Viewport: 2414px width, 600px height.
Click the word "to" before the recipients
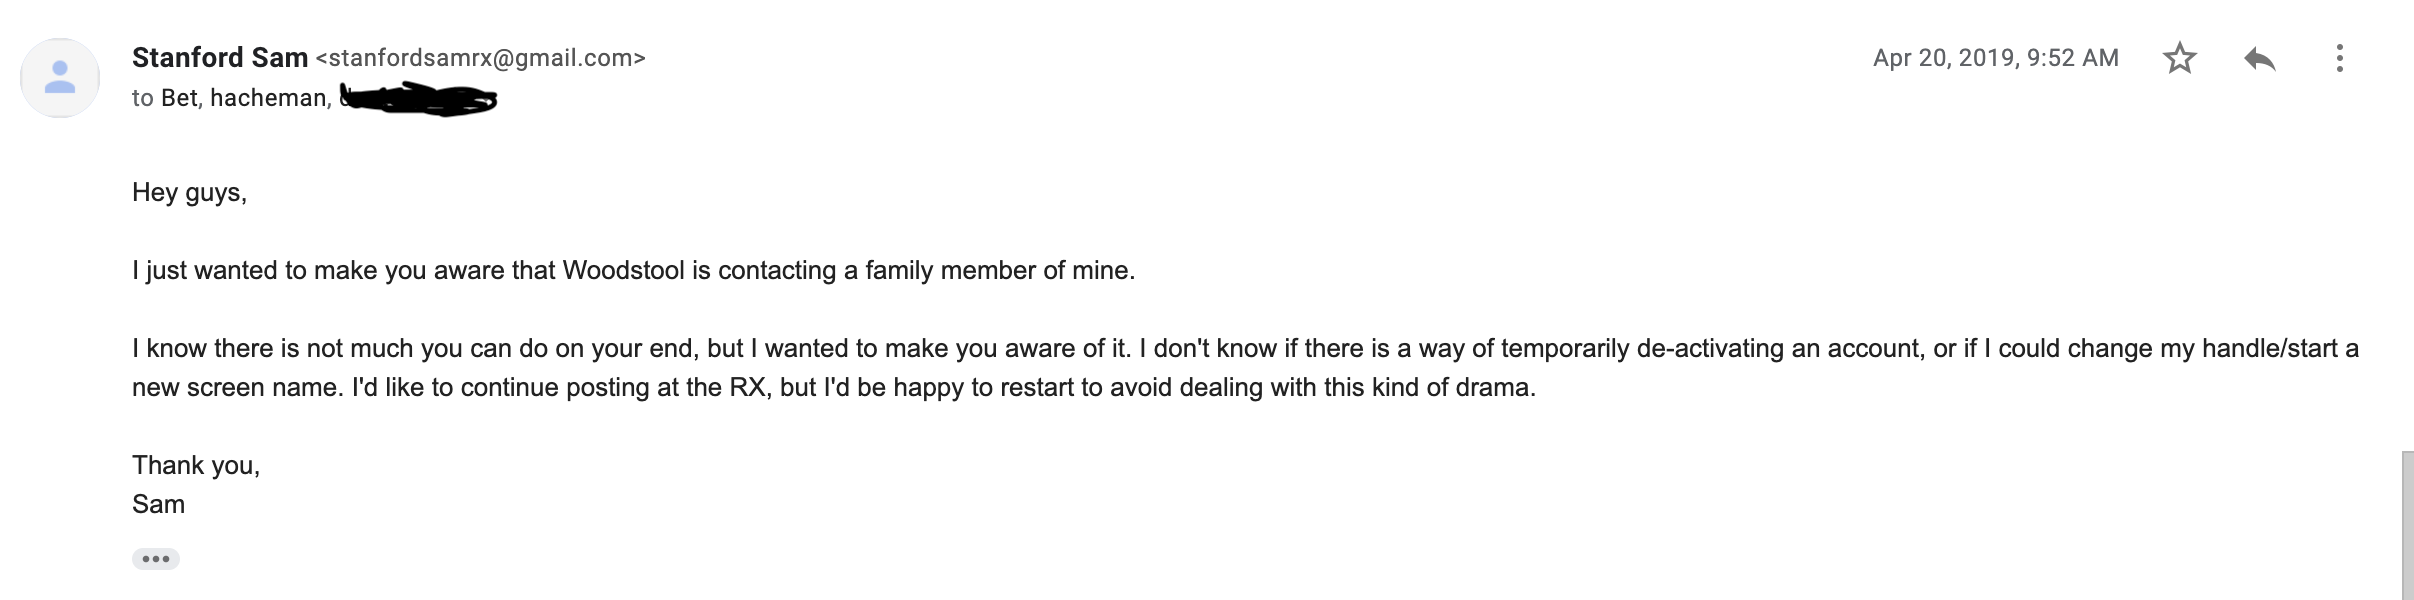point(142,98)
